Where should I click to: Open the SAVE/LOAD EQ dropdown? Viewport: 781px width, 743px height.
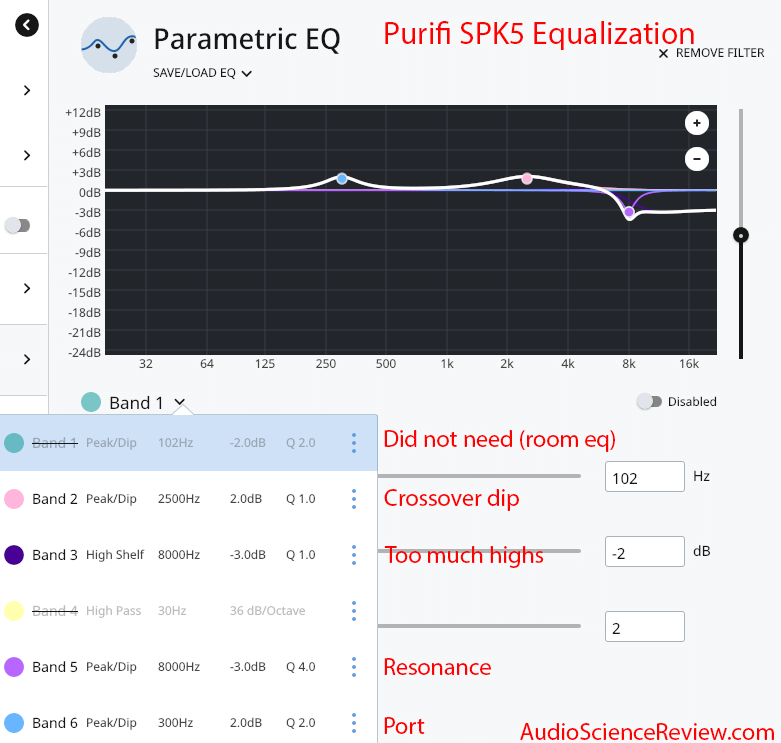(x=202, y=73)
